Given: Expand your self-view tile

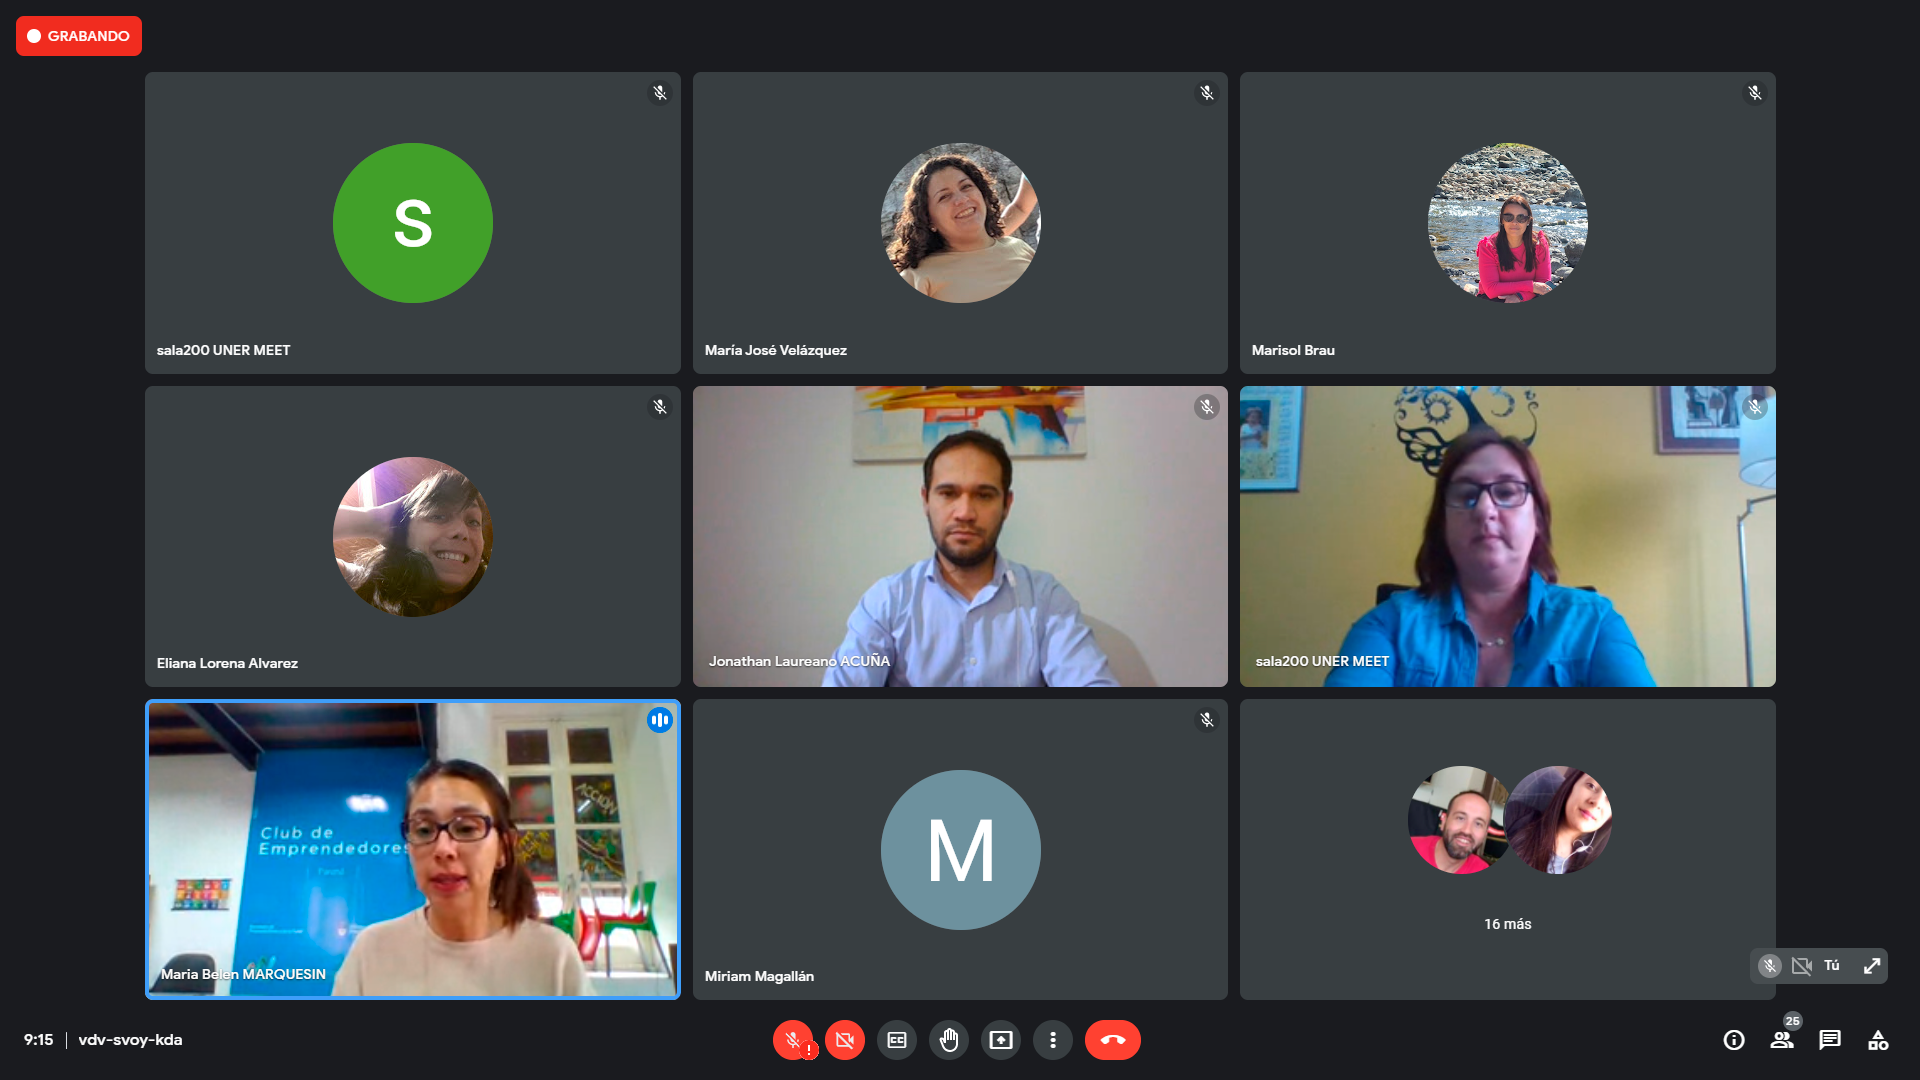Looking at the screenshot, I should point(1872,966).
